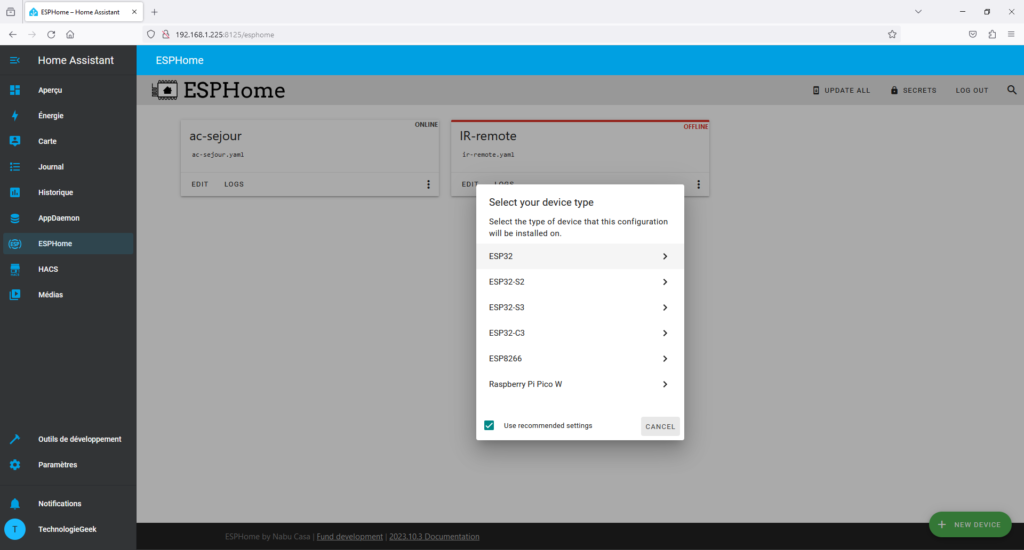Choose ESP8266 device type
1024x550 pixels.
tap(580, 358)
